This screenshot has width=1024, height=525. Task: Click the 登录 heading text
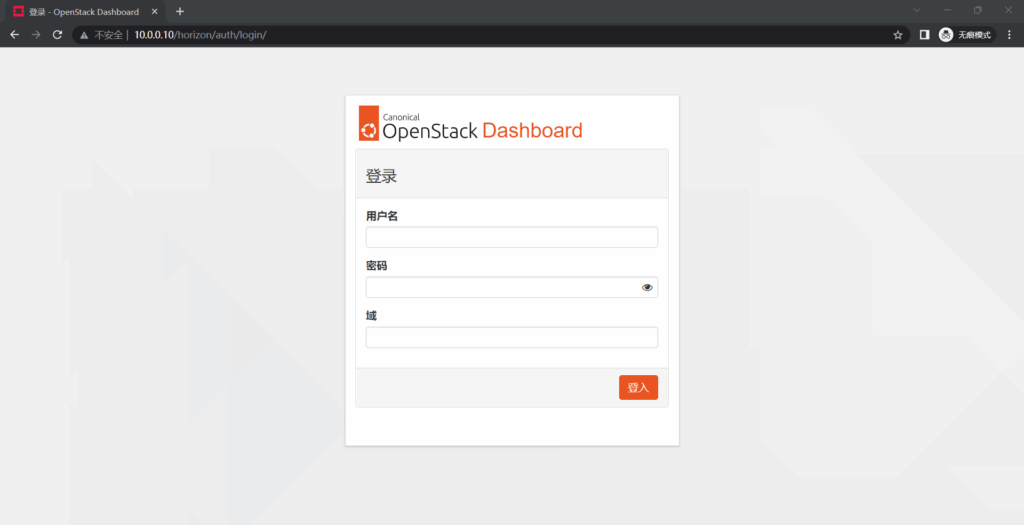(381, 176)
